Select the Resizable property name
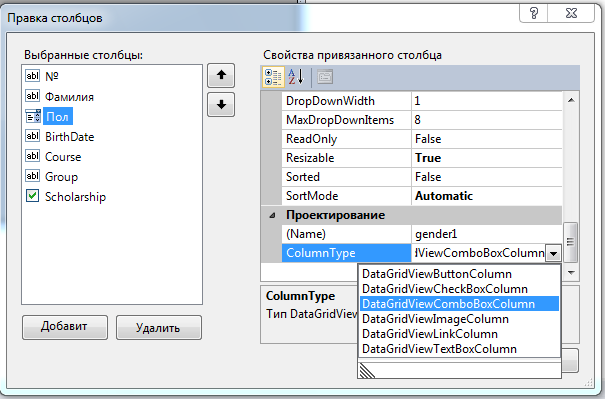 346,158
